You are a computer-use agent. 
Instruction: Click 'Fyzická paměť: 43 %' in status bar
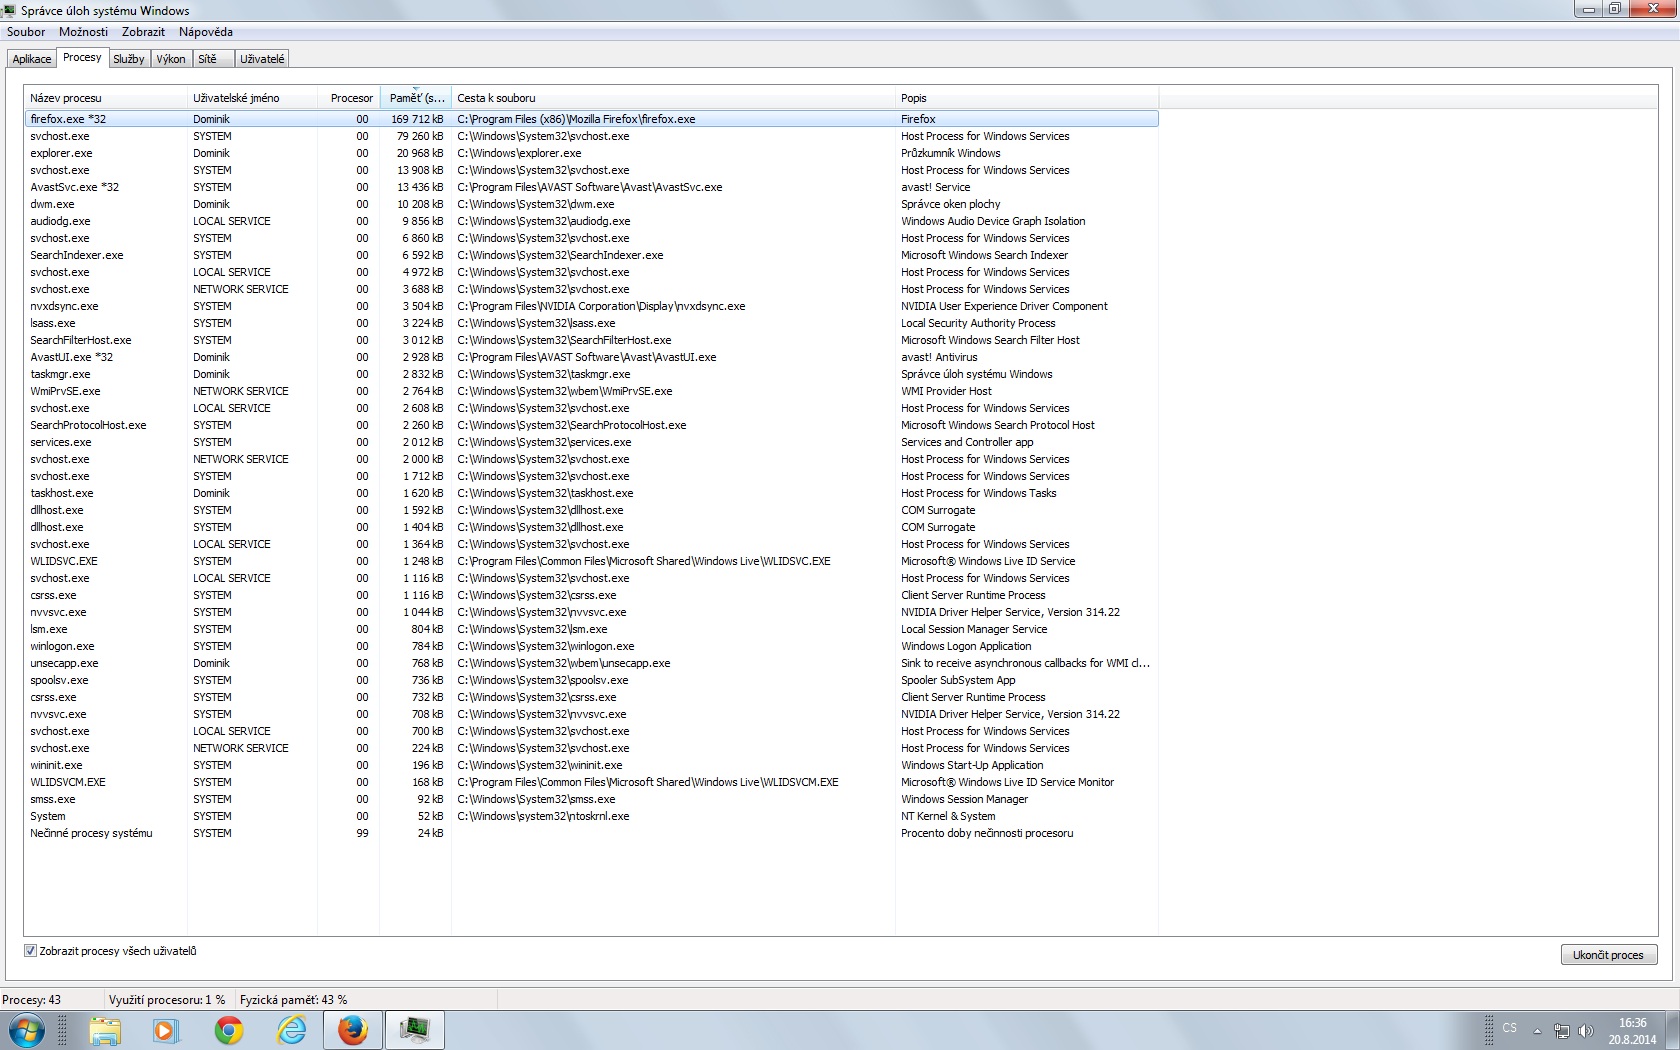coord(294,1000)
